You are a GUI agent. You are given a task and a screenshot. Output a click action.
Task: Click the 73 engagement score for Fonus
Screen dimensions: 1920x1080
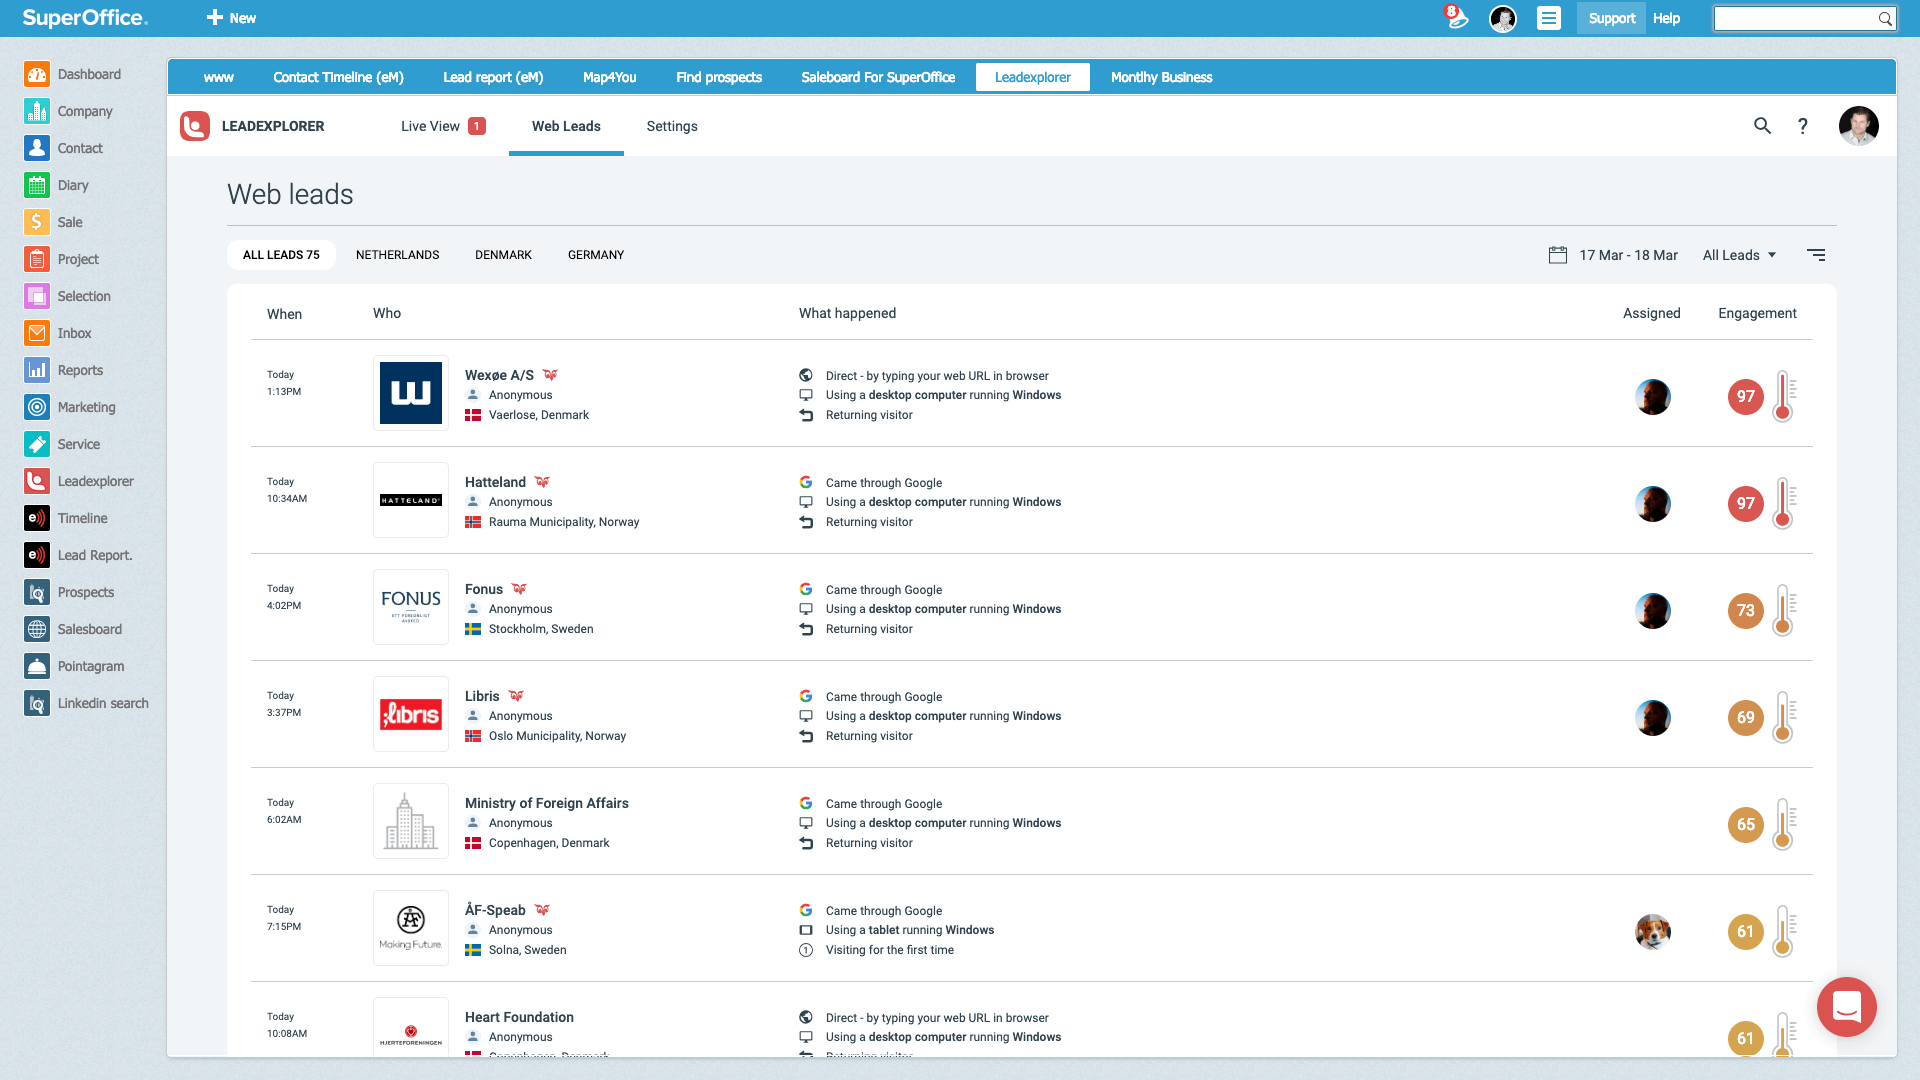point(1745,611)
